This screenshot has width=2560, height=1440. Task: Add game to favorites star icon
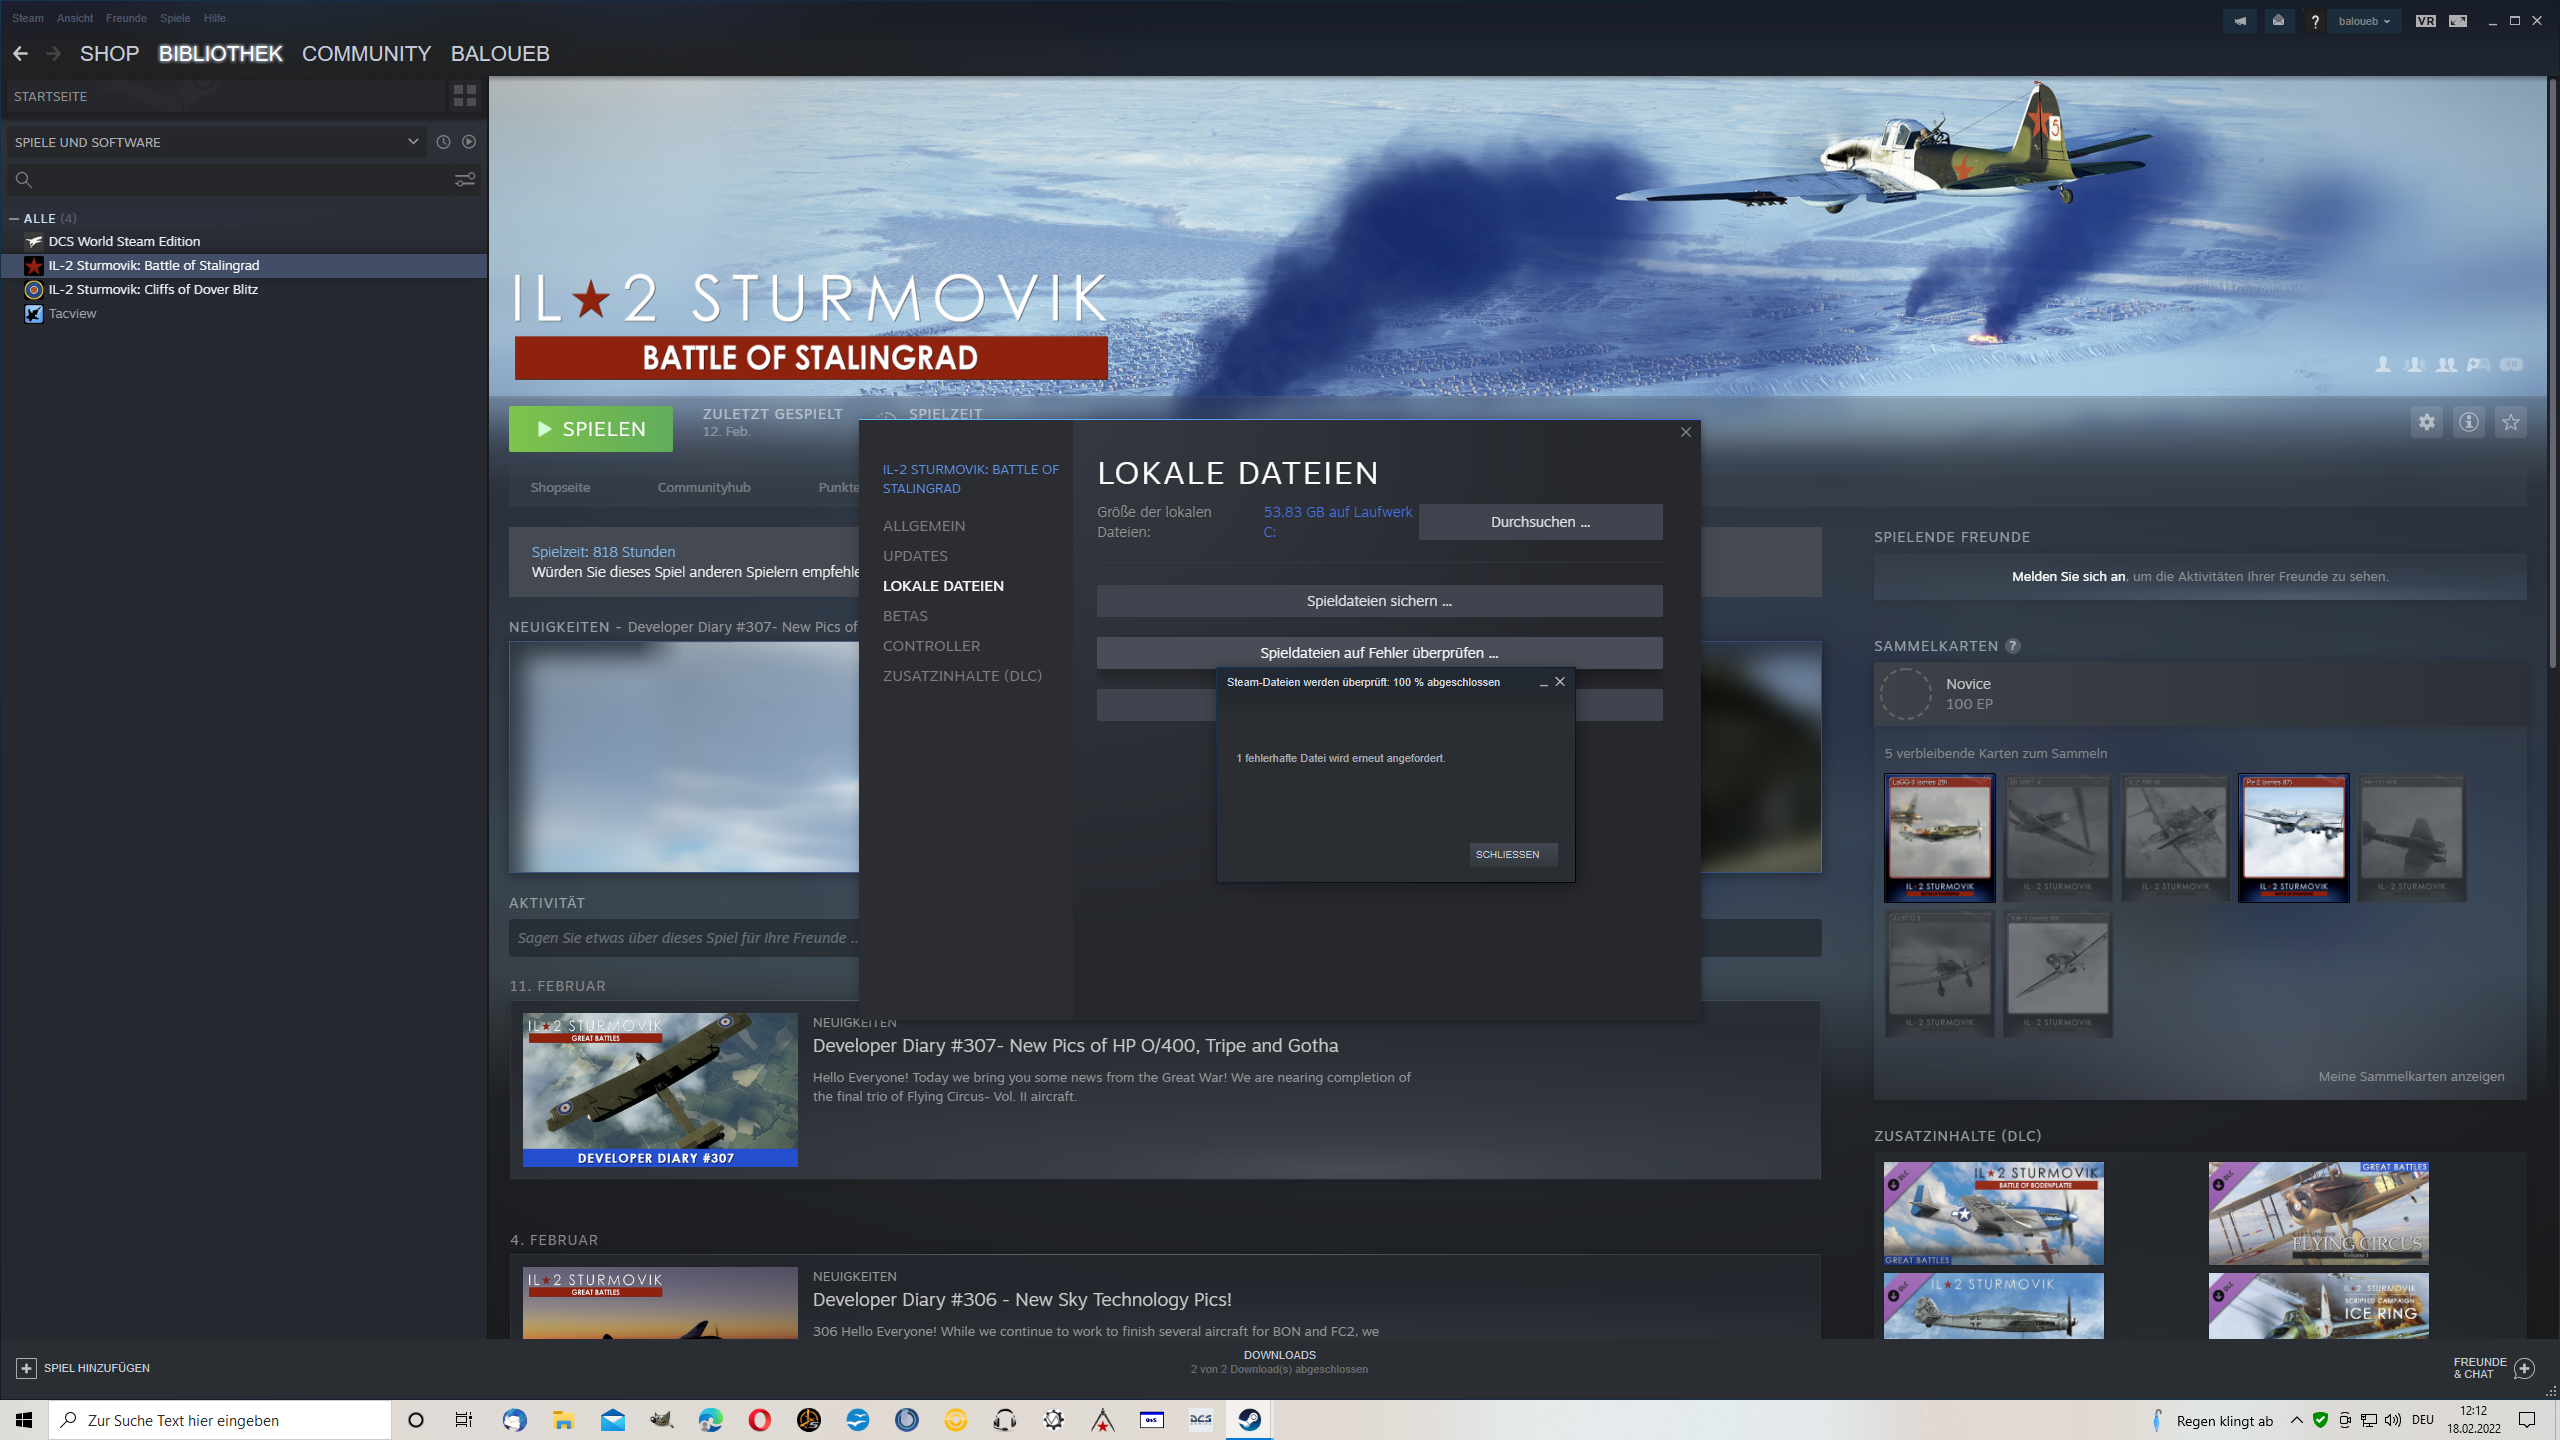[x=2511, y=422]
